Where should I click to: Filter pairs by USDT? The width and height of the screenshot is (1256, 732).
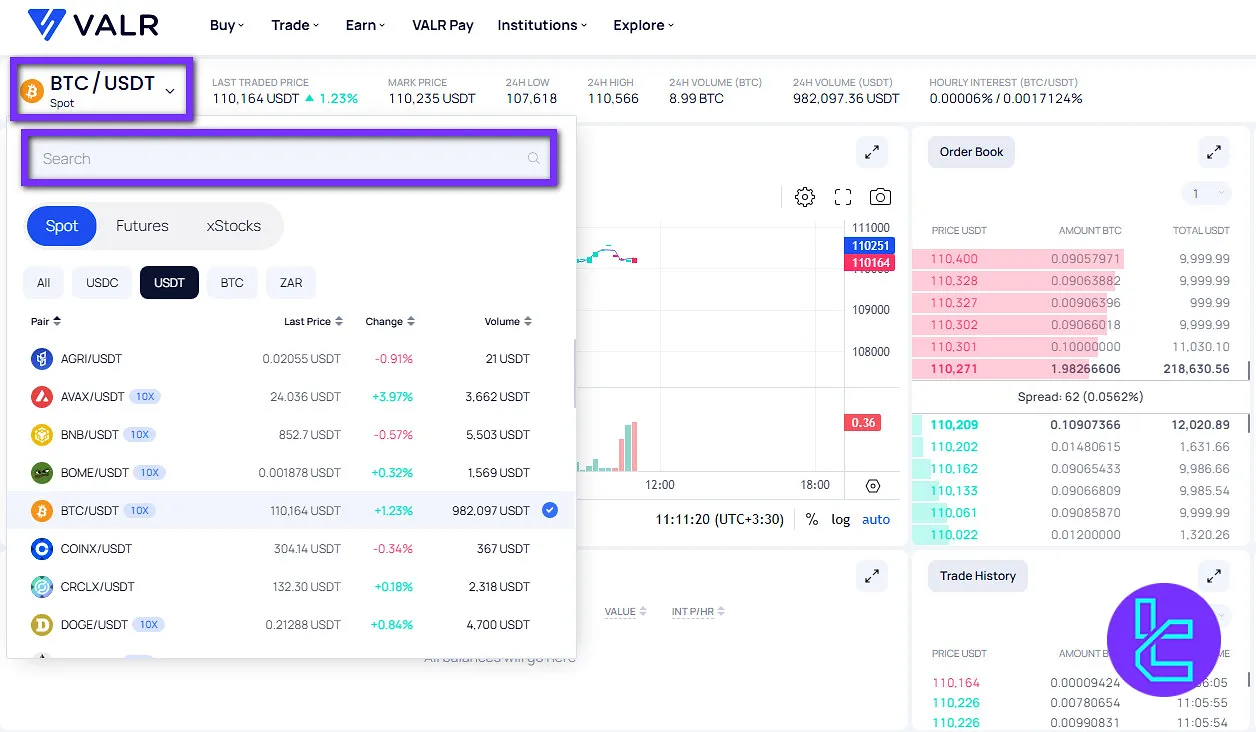(x=169, y=283)
